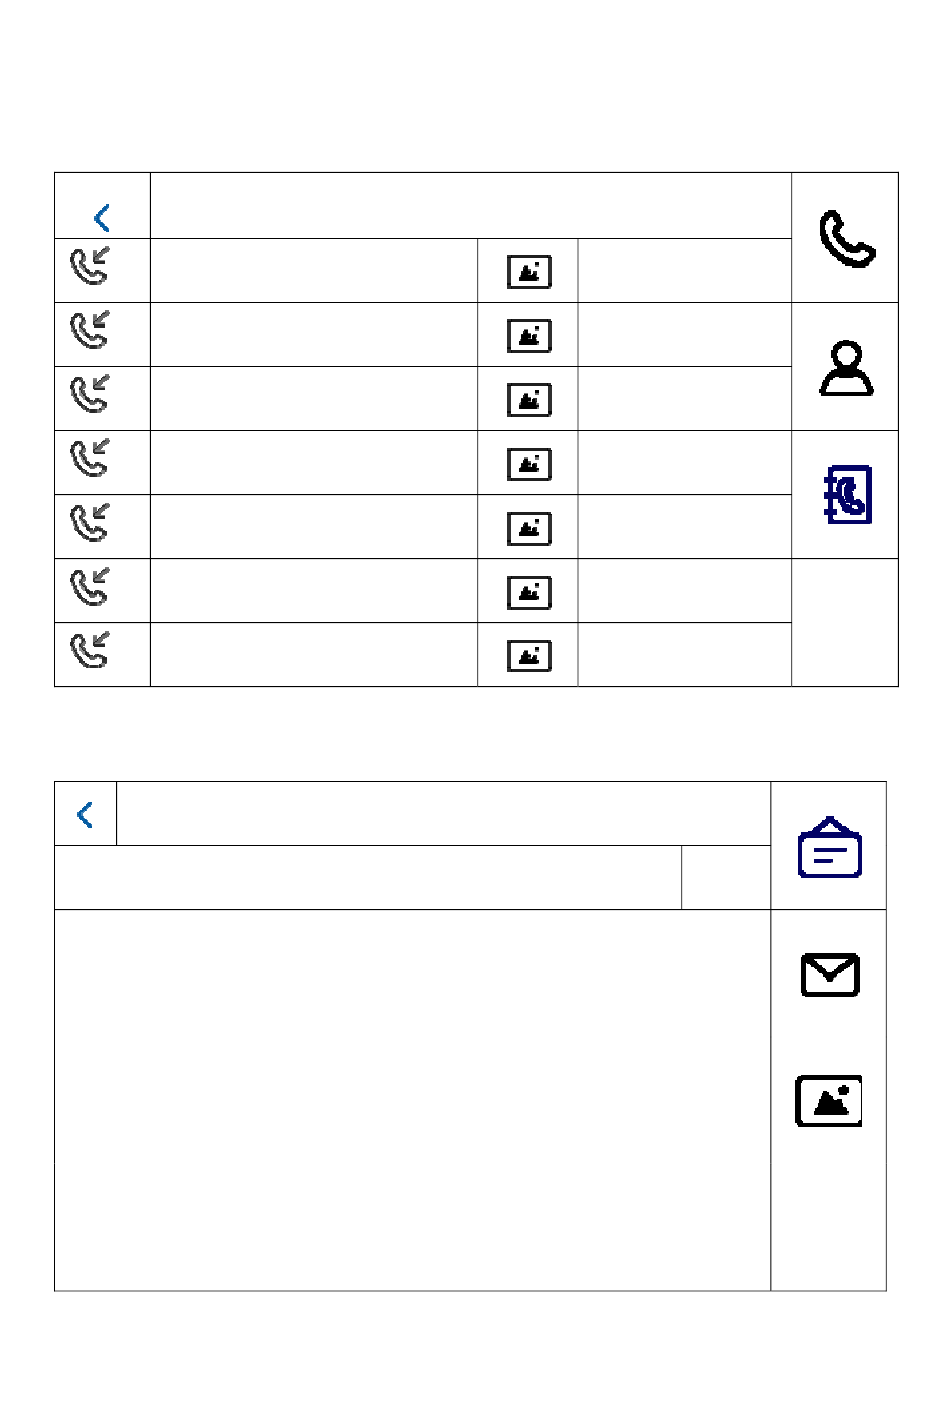View snapshot image of first call entry

tap(529, 272)
